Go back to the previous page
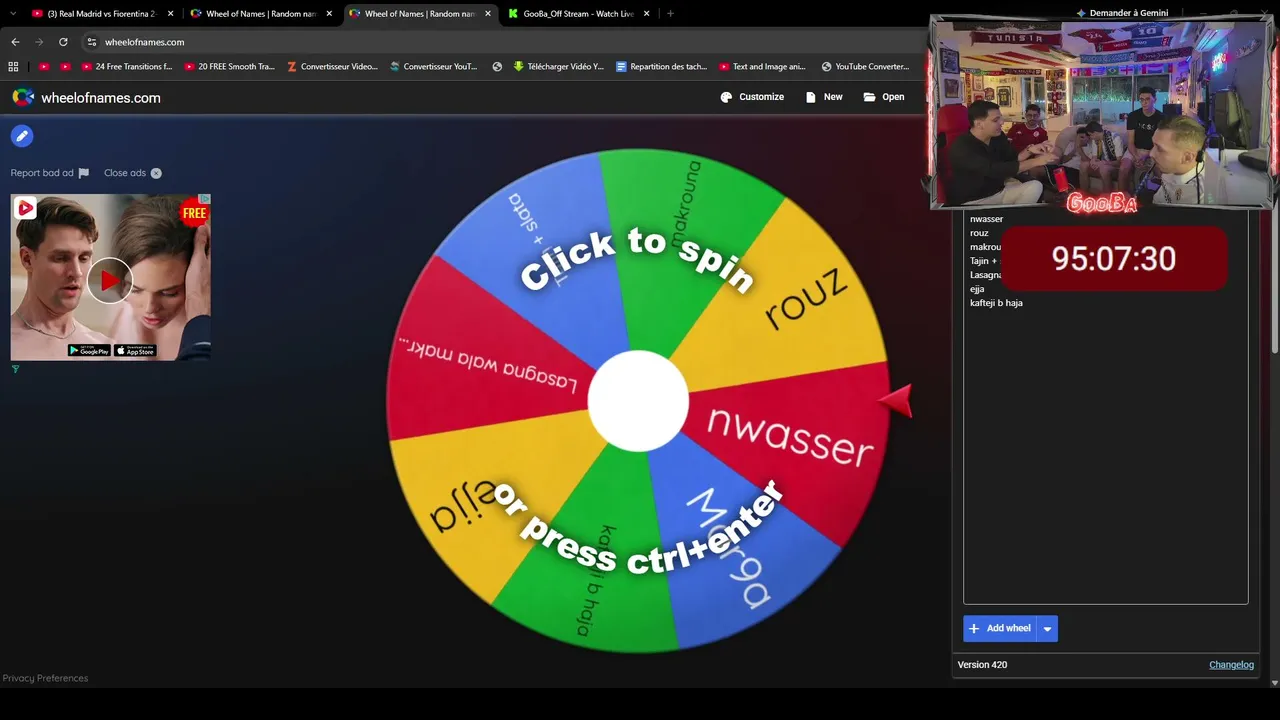1280x720 pixels. click(15, 42)
